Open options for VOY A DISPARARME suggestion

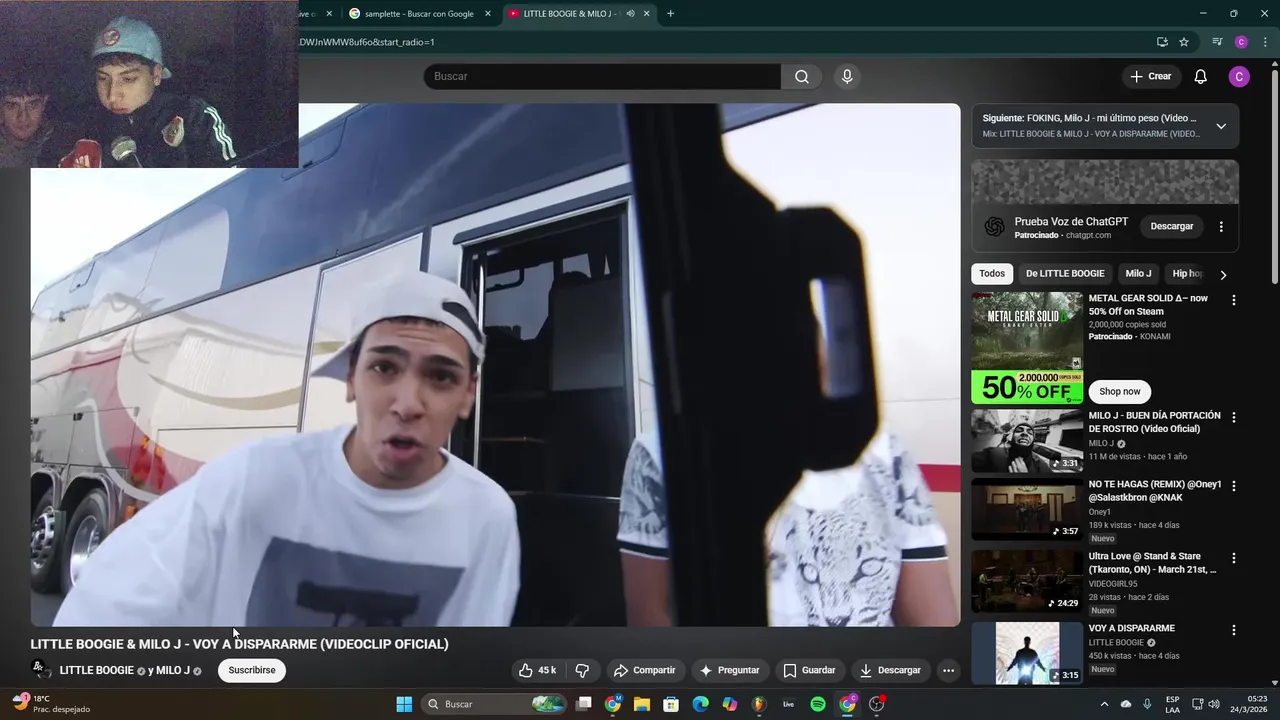[x=1233, y=630]
